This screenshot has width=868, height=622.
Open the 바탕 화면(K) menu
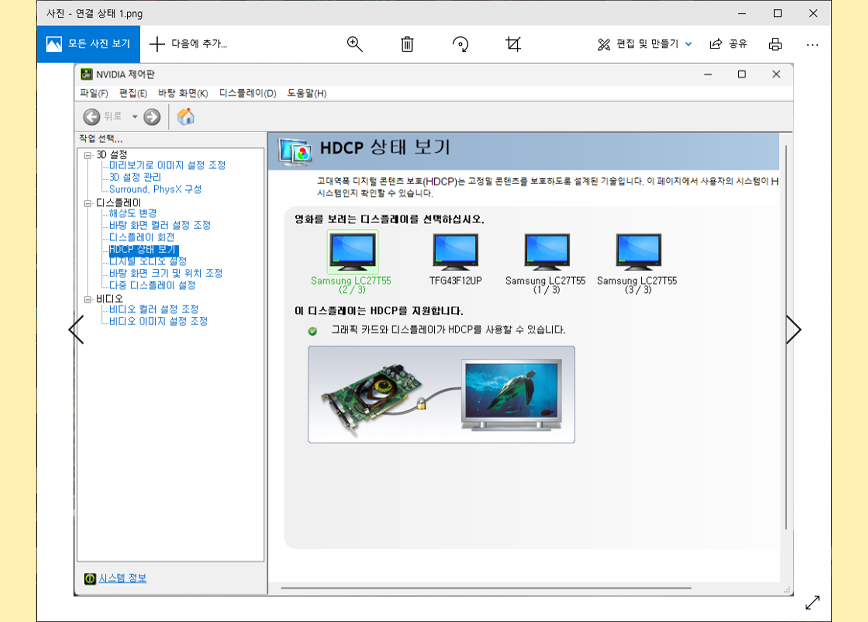tap(183, 93)
